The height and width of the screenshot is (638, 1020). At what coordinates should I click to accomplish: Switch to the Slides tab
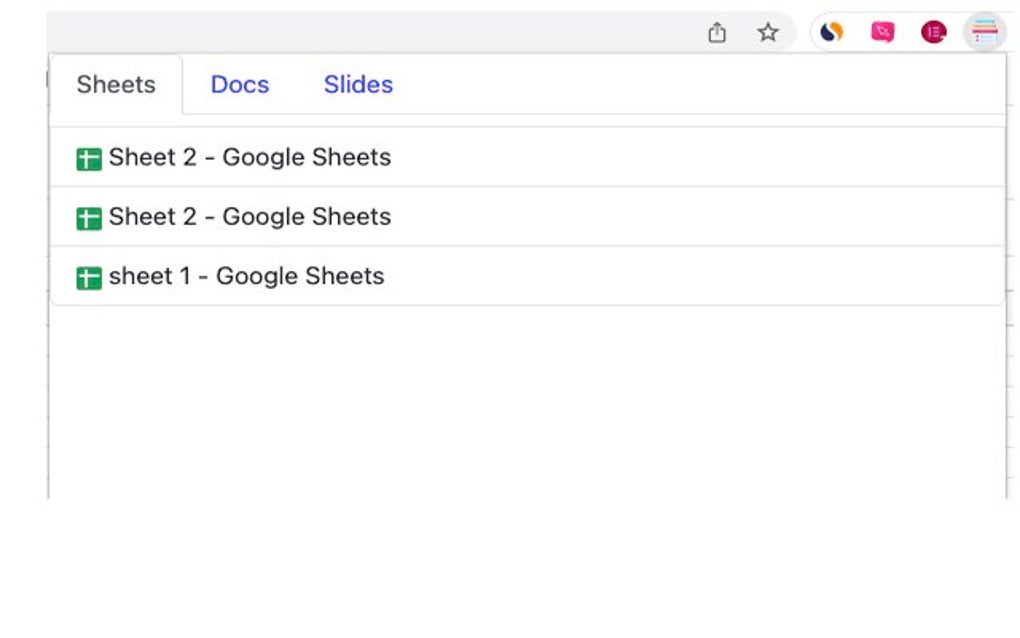pos(357,84)
